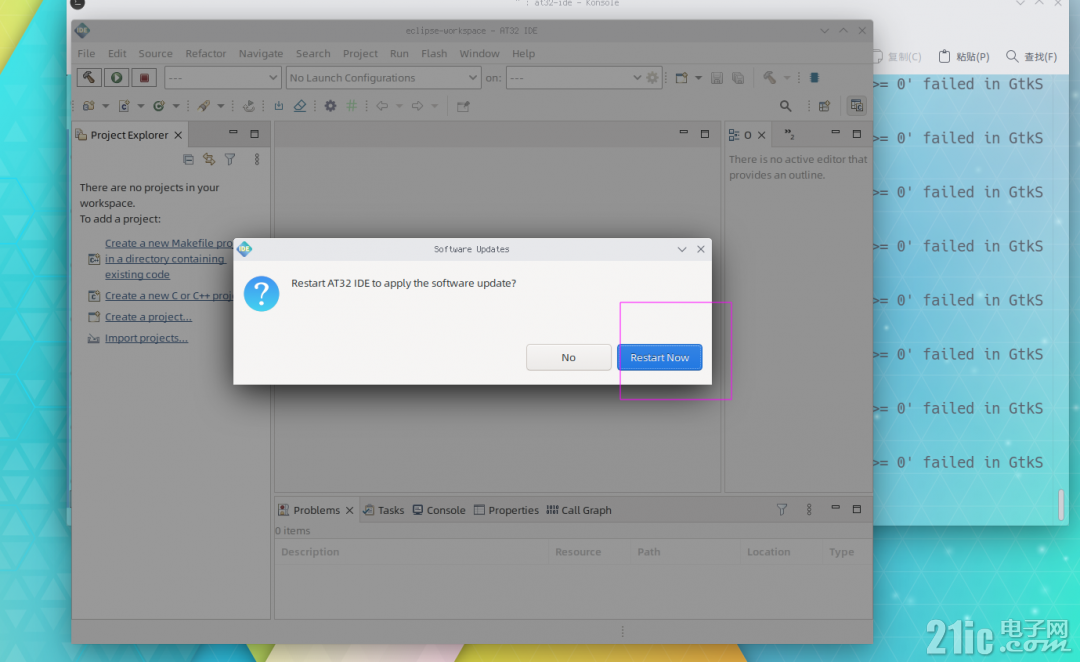1080x662 pixels.
Task: Expand the New wizard dropdown arrow
Action: click(698, 78)
